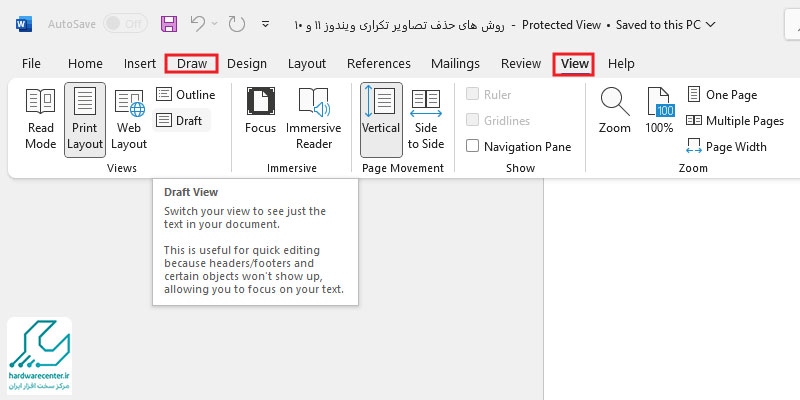Select the Outline view button

tap(186, 94)
